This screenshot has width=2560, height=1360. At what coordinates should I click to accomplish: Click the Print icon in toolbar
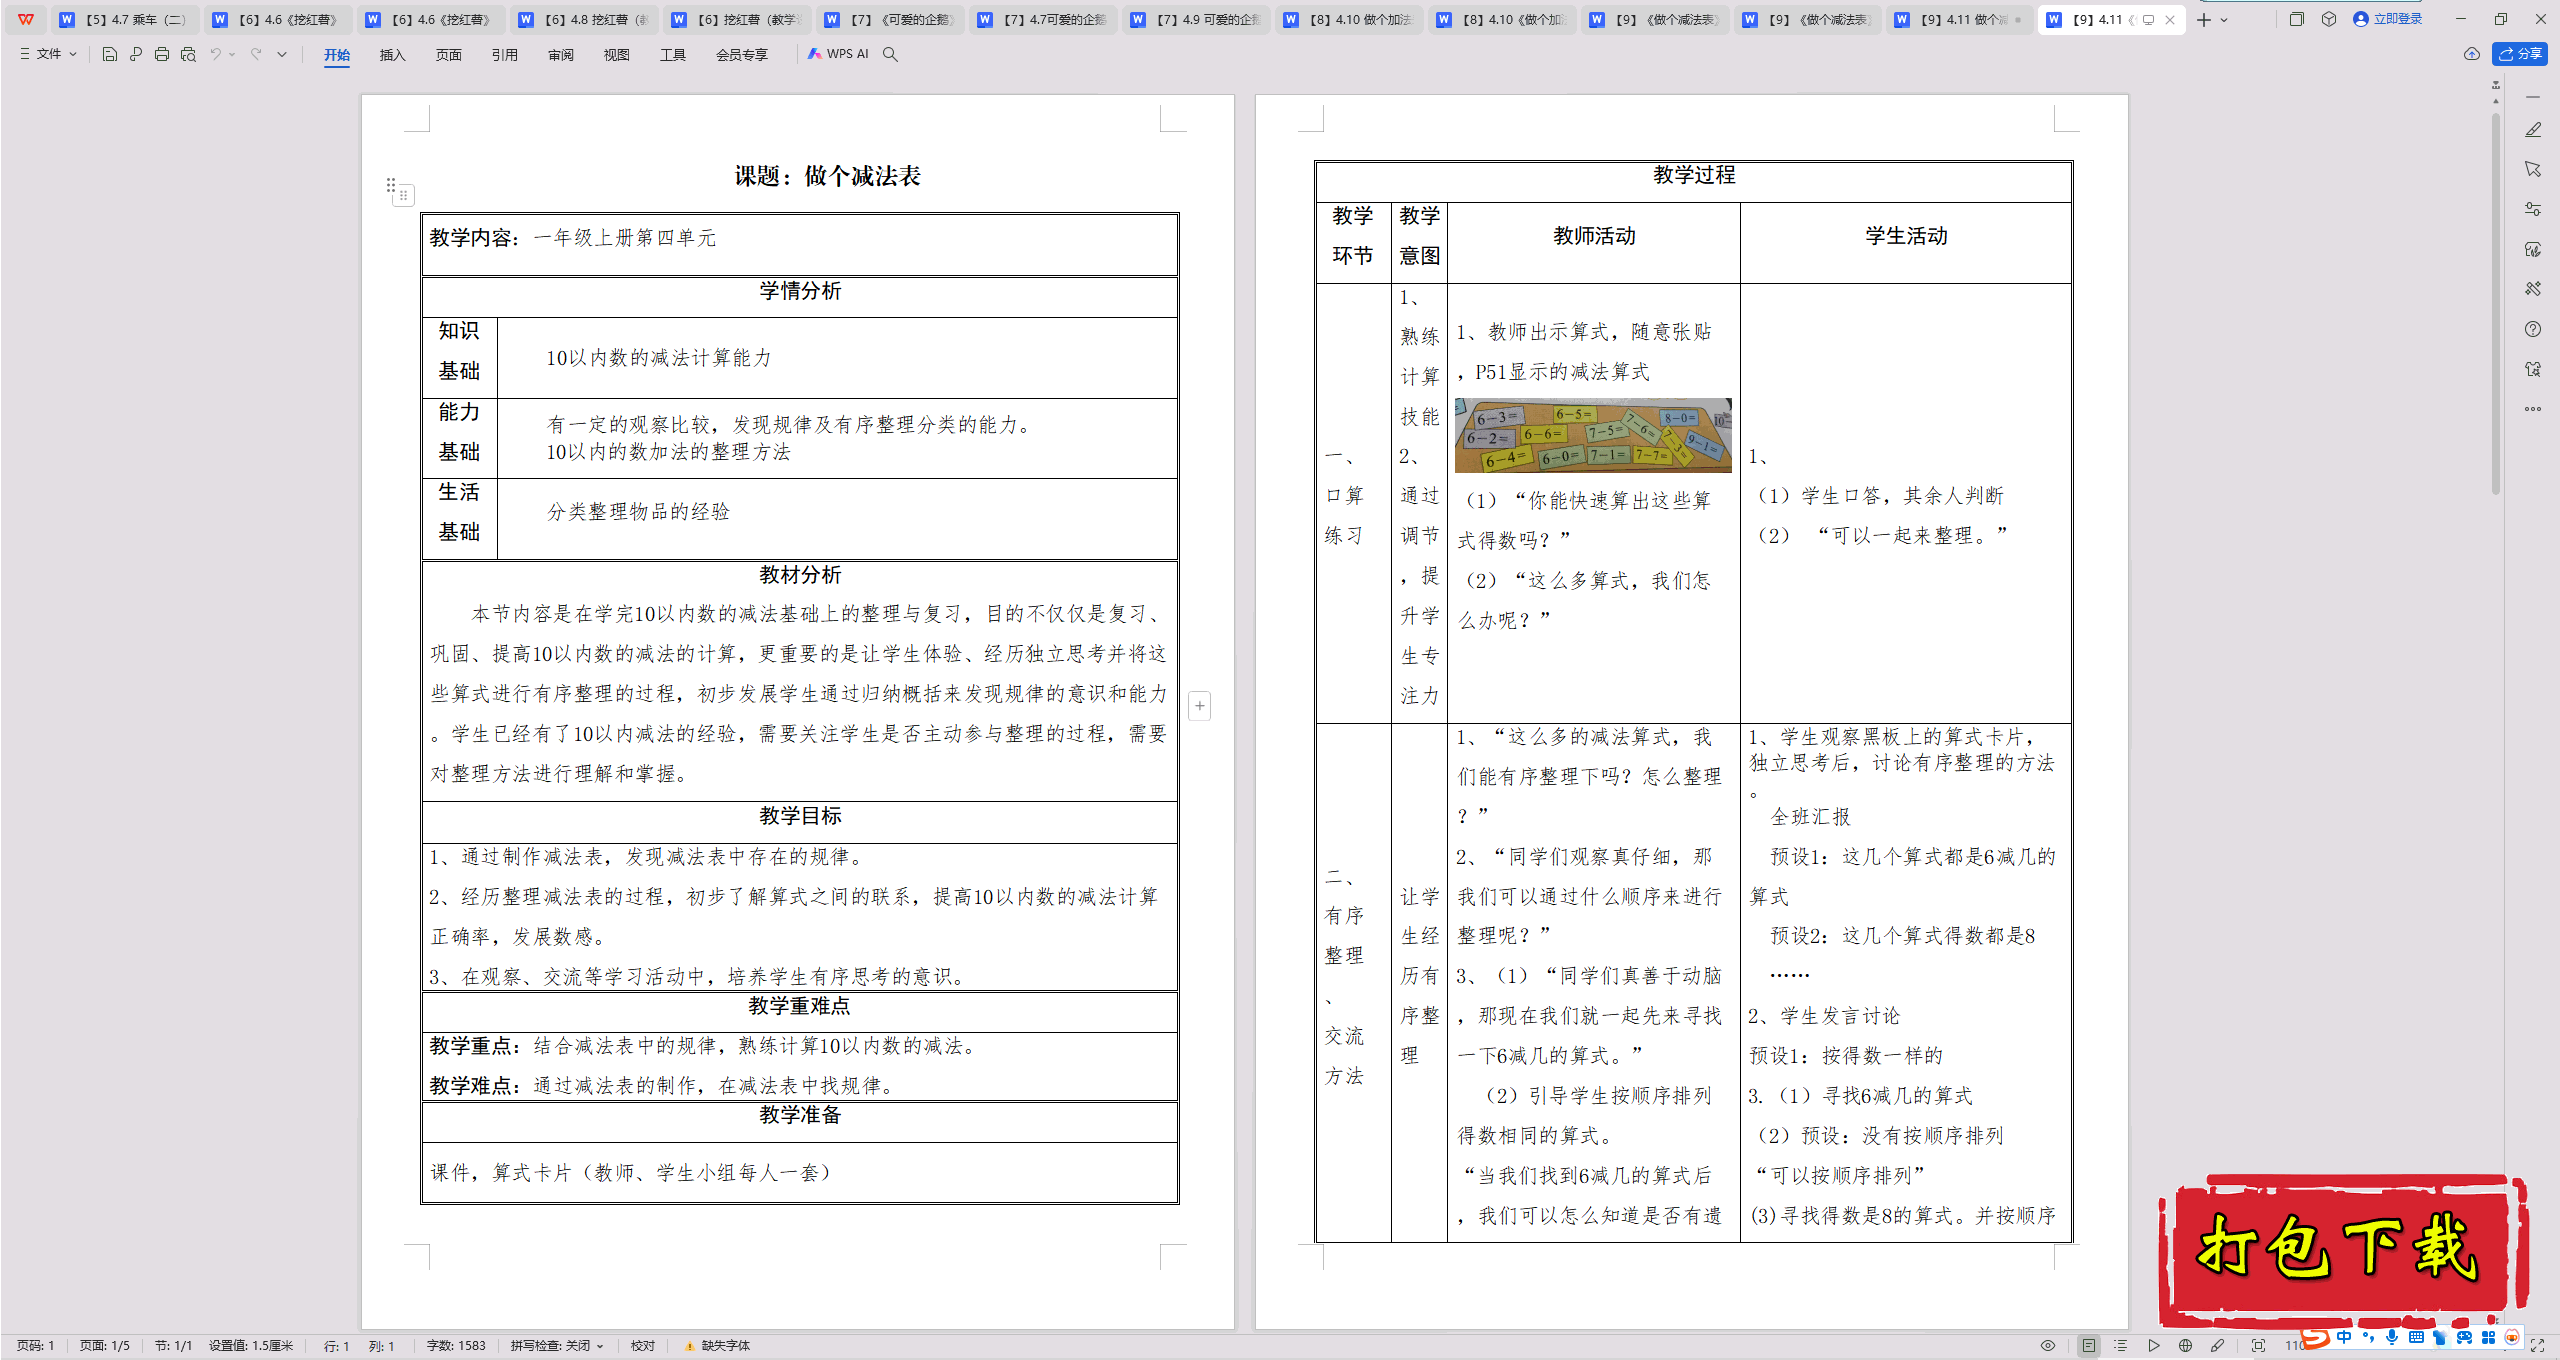pyautogui.click(x=162, y=54)
